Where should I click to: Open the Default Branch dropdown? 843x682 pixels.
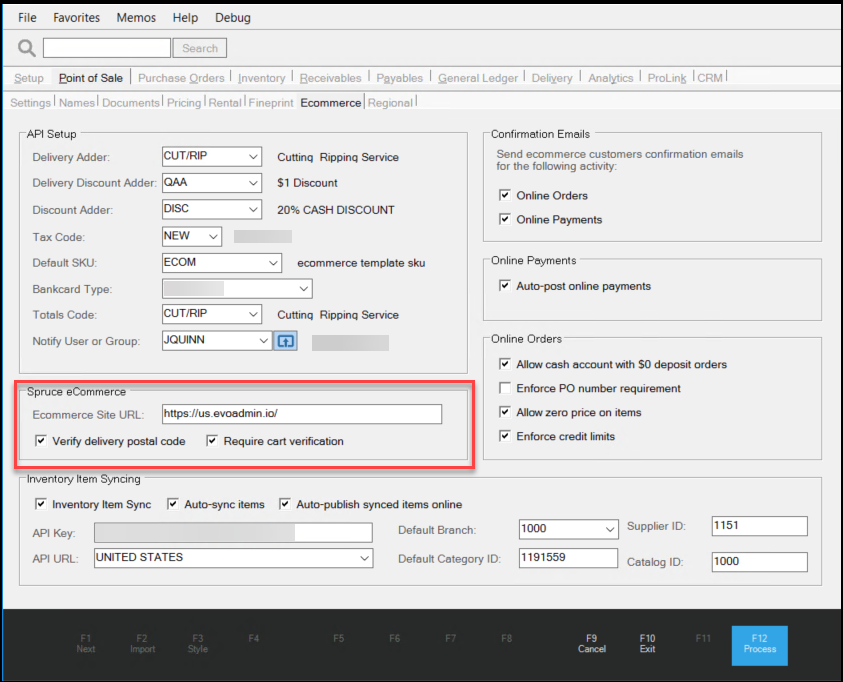tap(610, 529)
